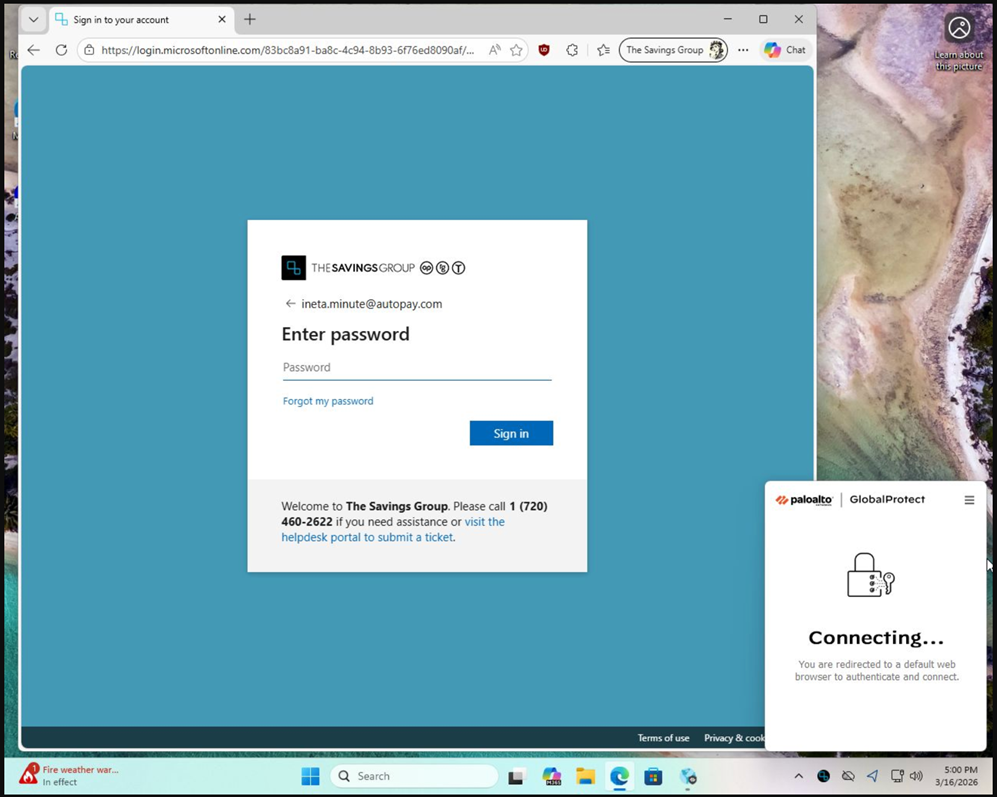Open the Favorites list icon in toolbar
This screenshot has width=997, height=797.
coord(603,50)
